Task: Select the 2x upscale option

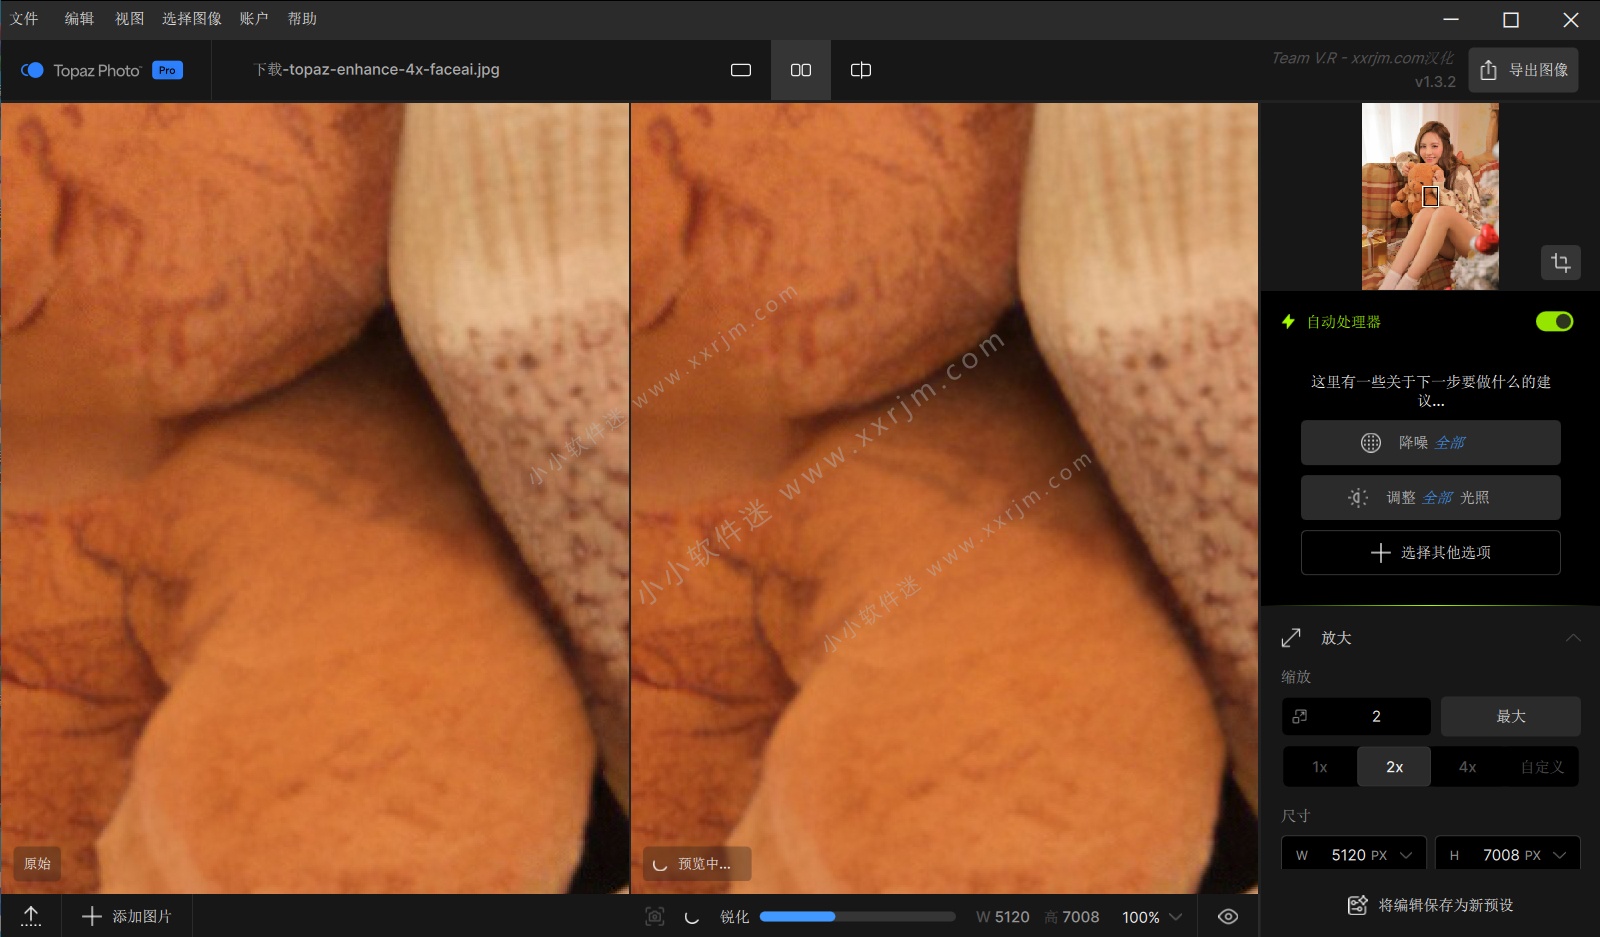Action: coord(1394,766)
